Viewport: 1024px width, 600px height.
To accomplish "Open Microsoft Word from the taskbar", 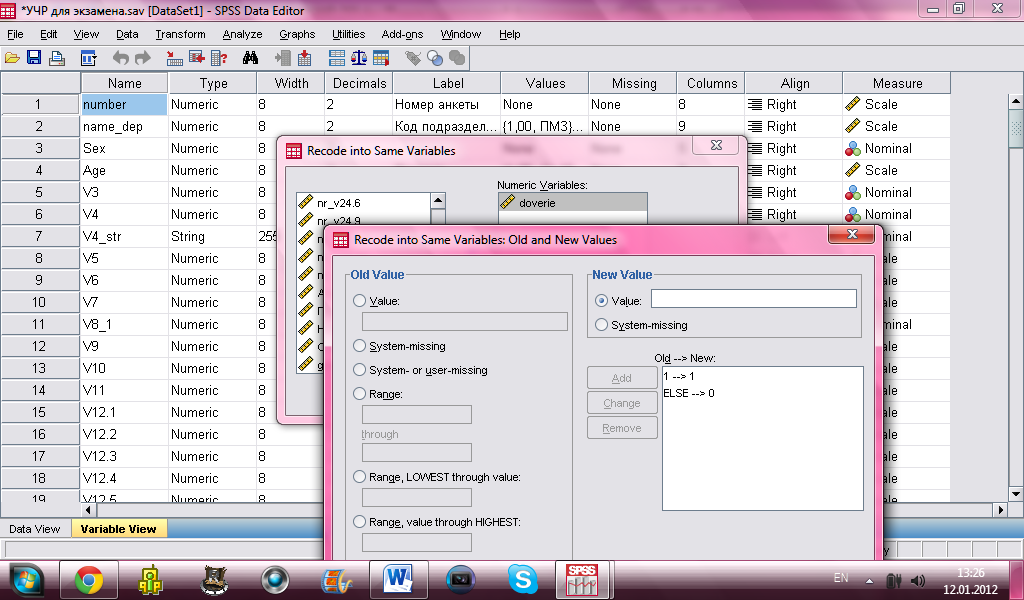I will tap(398, 579).
